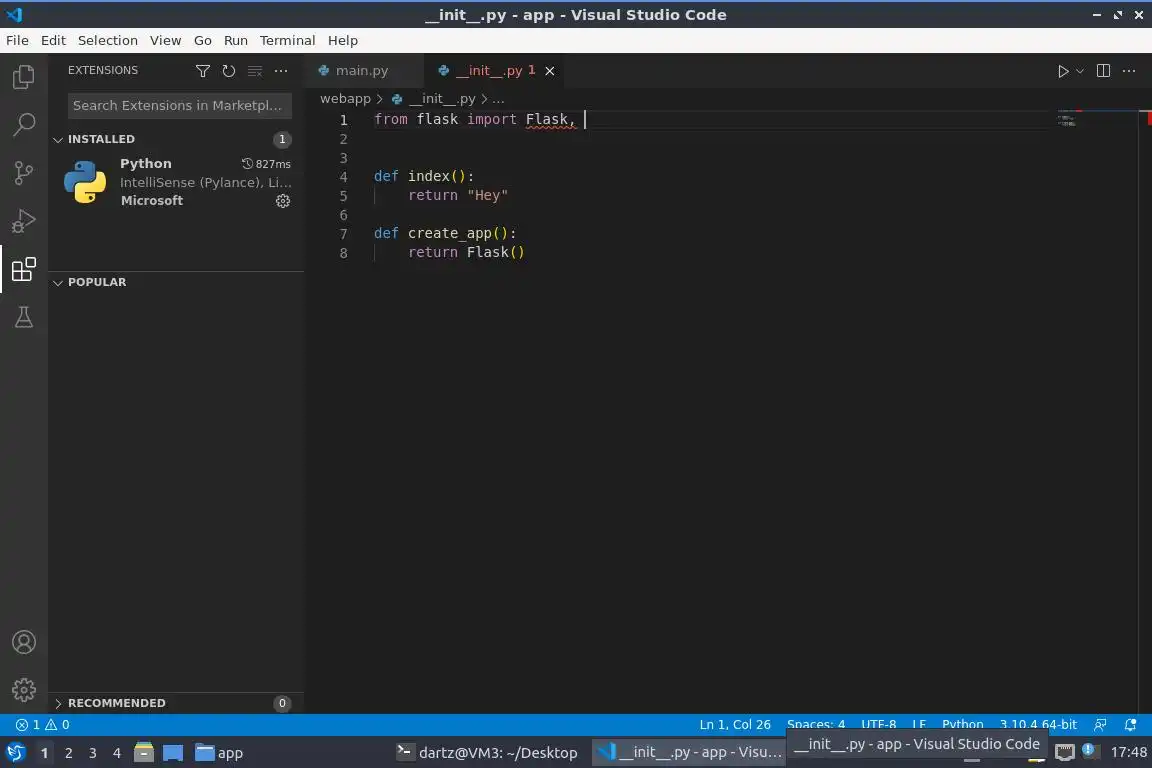Select the Extensions view icon
Viewport: 1152px width, 768px height.
pyautogui.click(x=24, y=270)
